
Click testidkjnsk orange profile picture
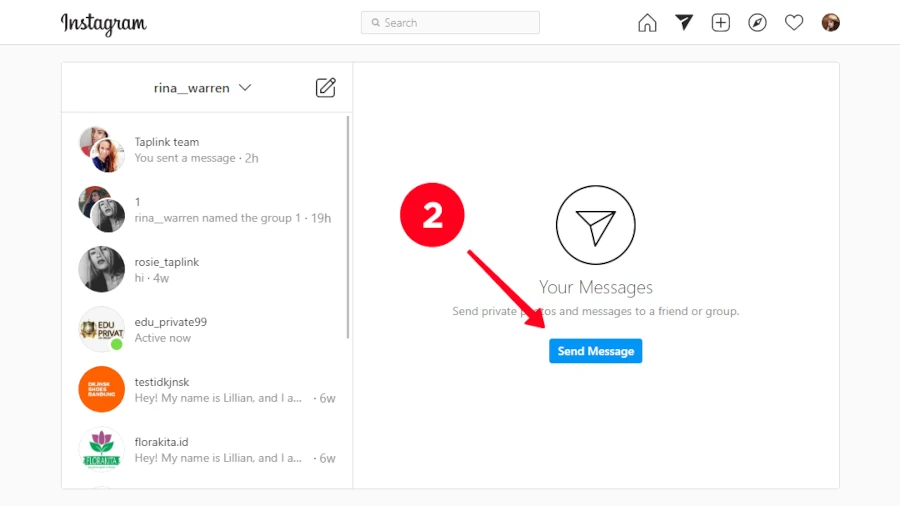102,389
